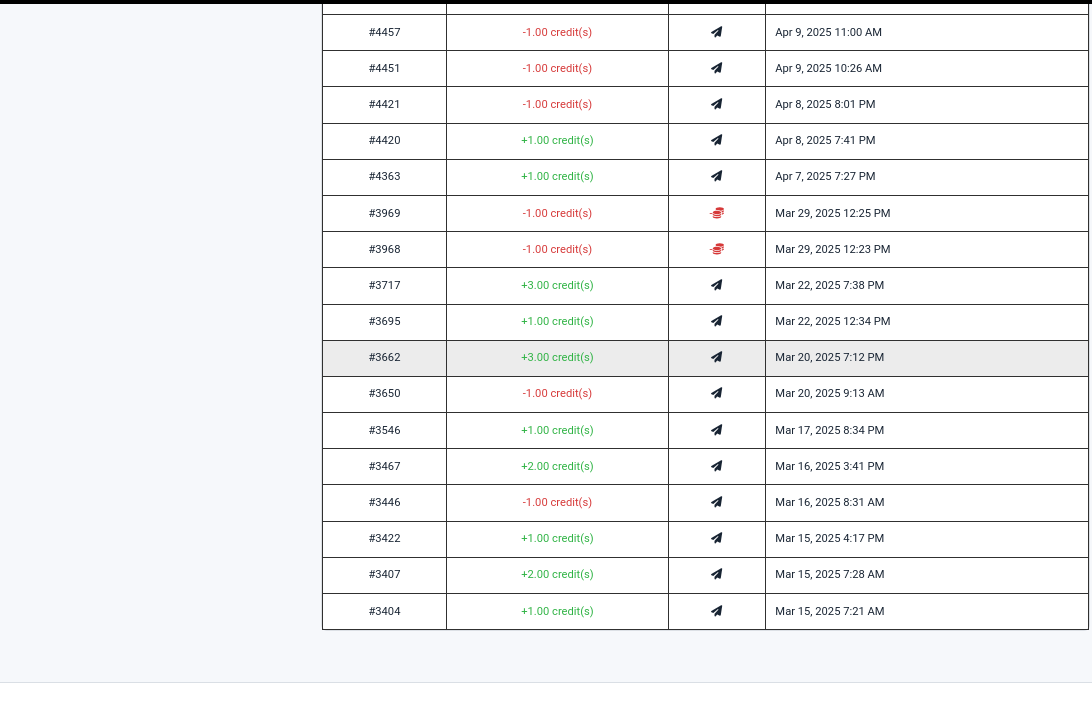
Task: Select transaction ID #3404
Action: coord(384,611)
